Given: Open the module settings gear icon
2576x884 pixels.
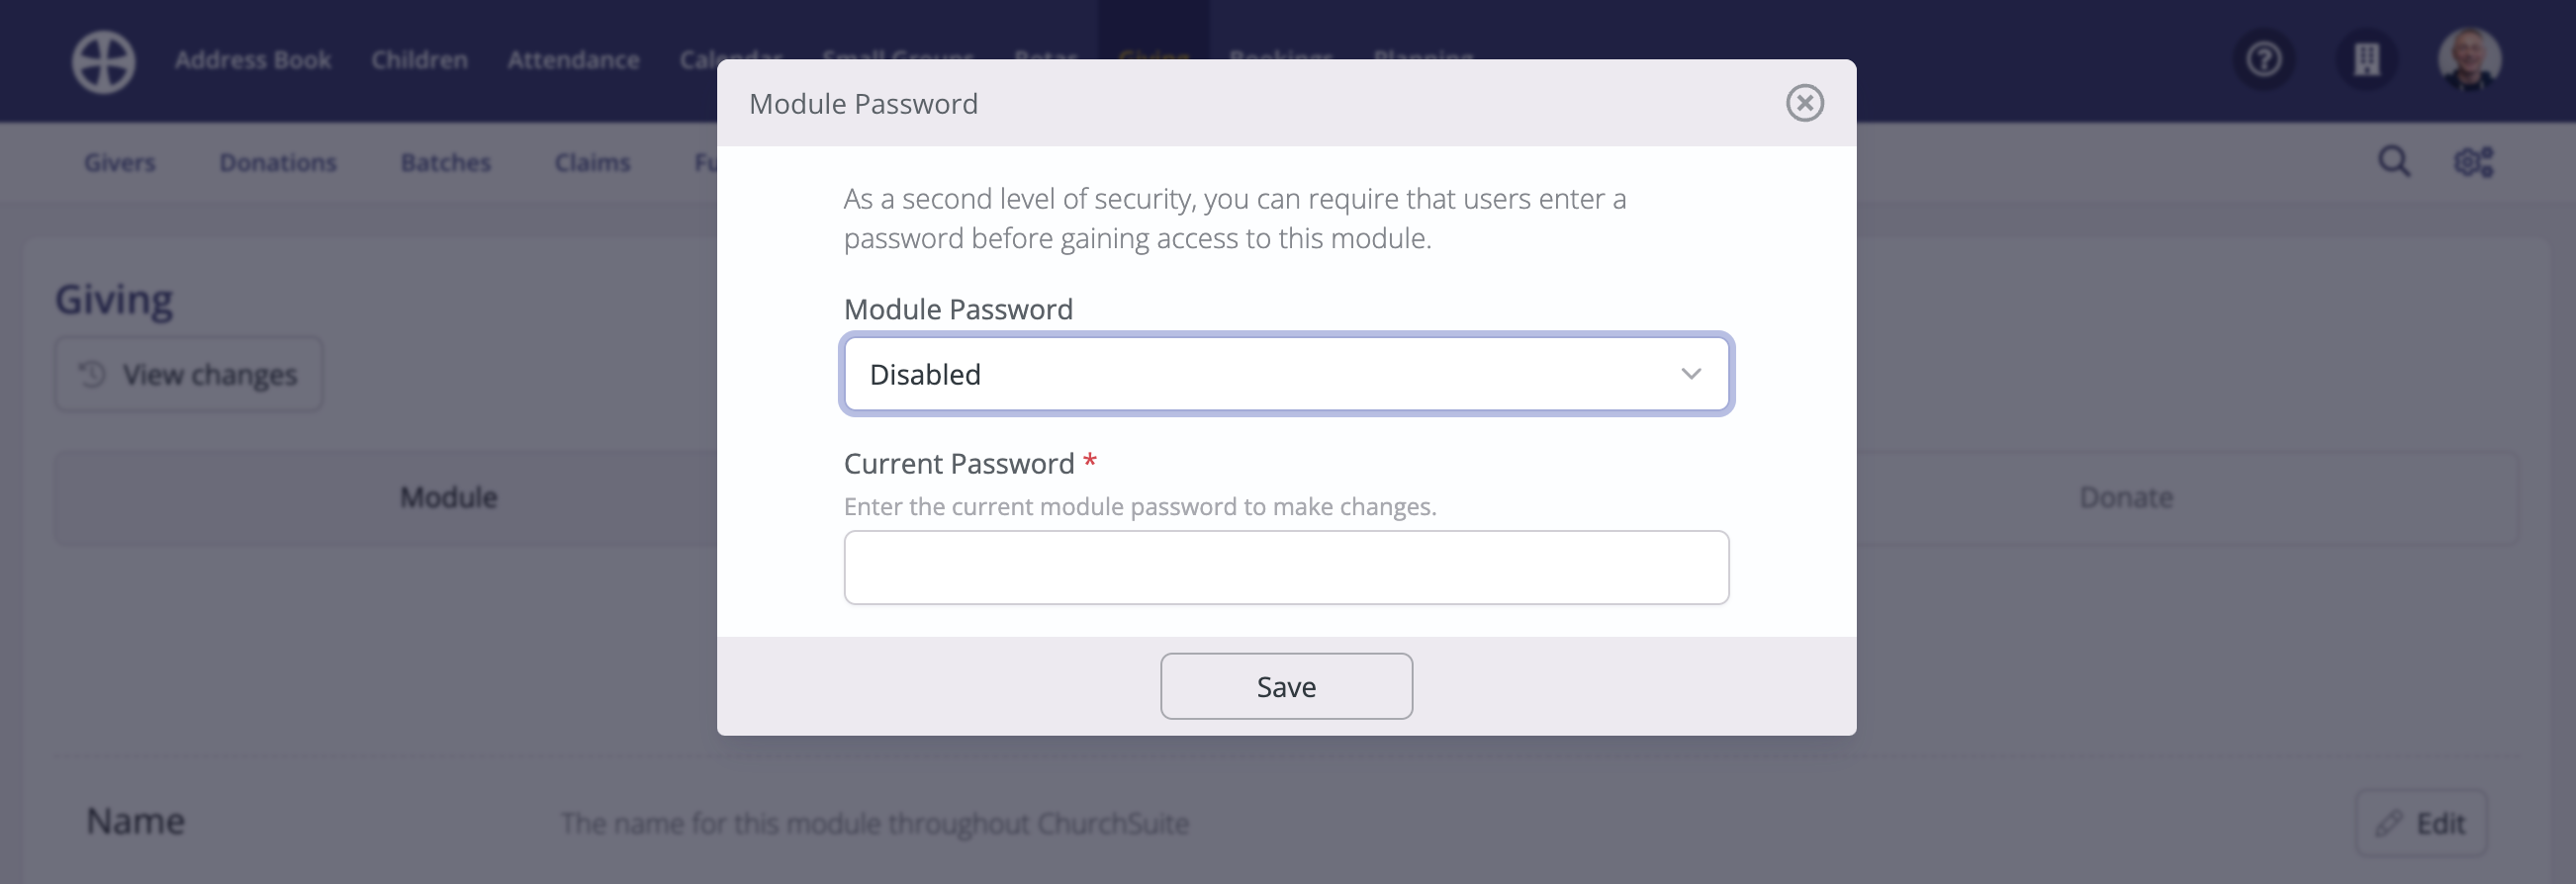Looking at the screenshot, I should [x=2474, y=161].
